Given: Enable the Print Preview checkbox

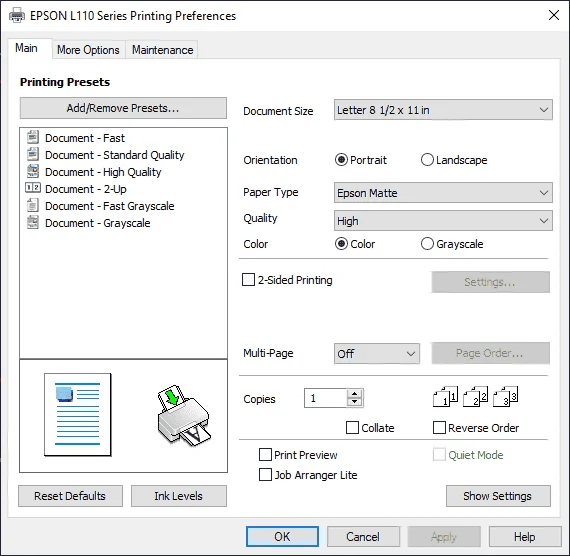Looking at the screenshot, I should point(265,455).
